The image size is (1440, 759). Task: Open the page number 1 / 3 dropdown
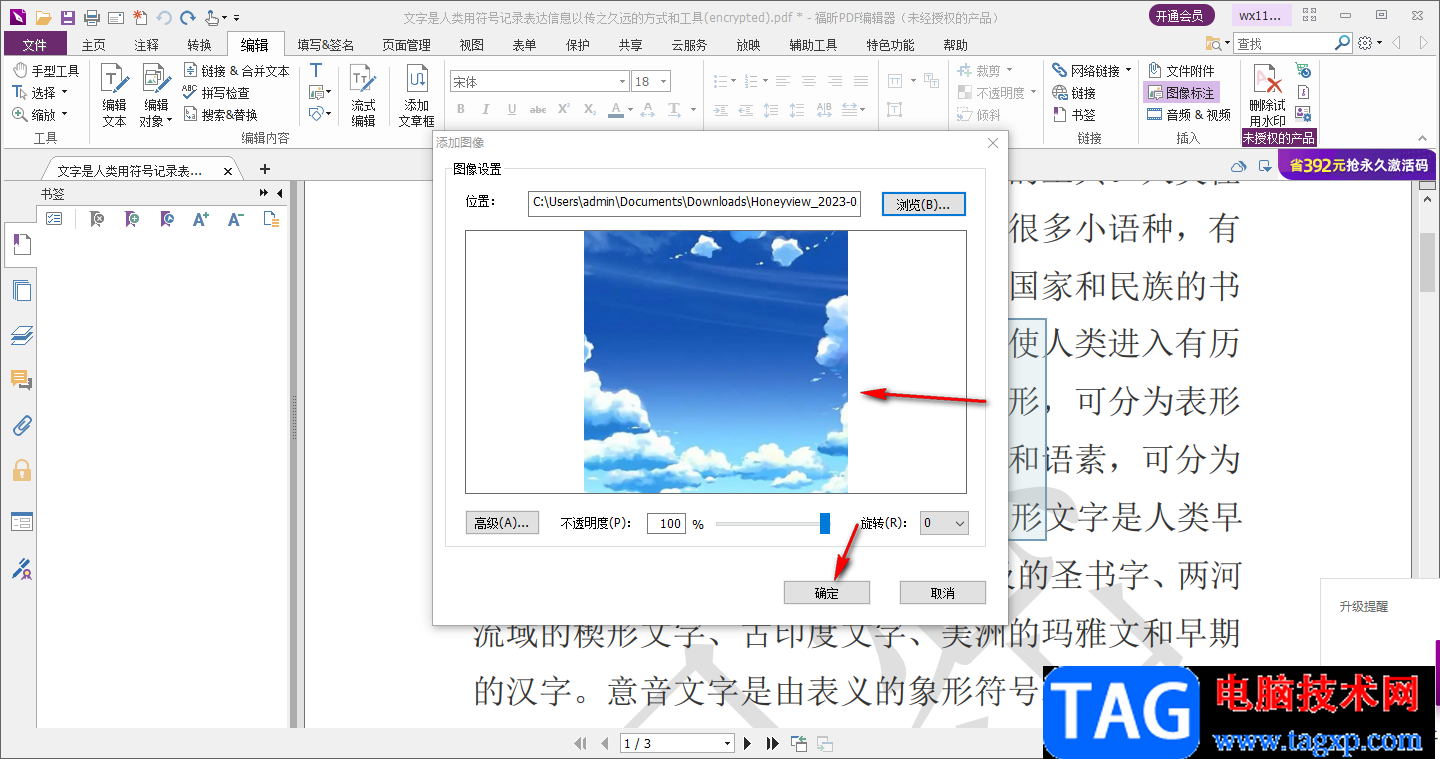click(x=727, y=743)
